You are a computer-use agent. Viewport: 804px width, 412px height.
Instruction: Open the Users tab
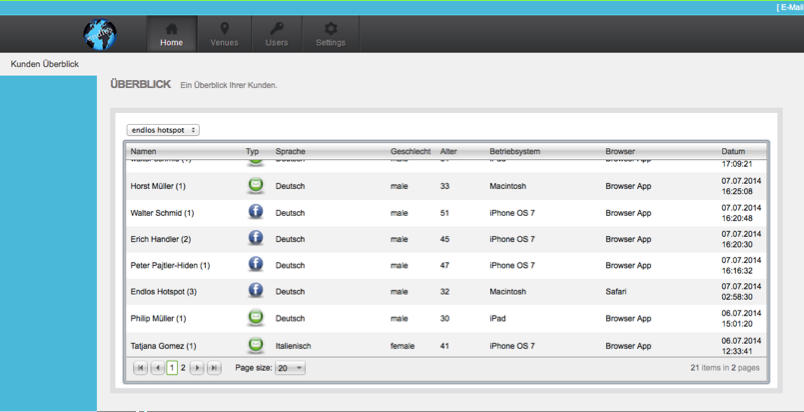[x=277, y=35]
